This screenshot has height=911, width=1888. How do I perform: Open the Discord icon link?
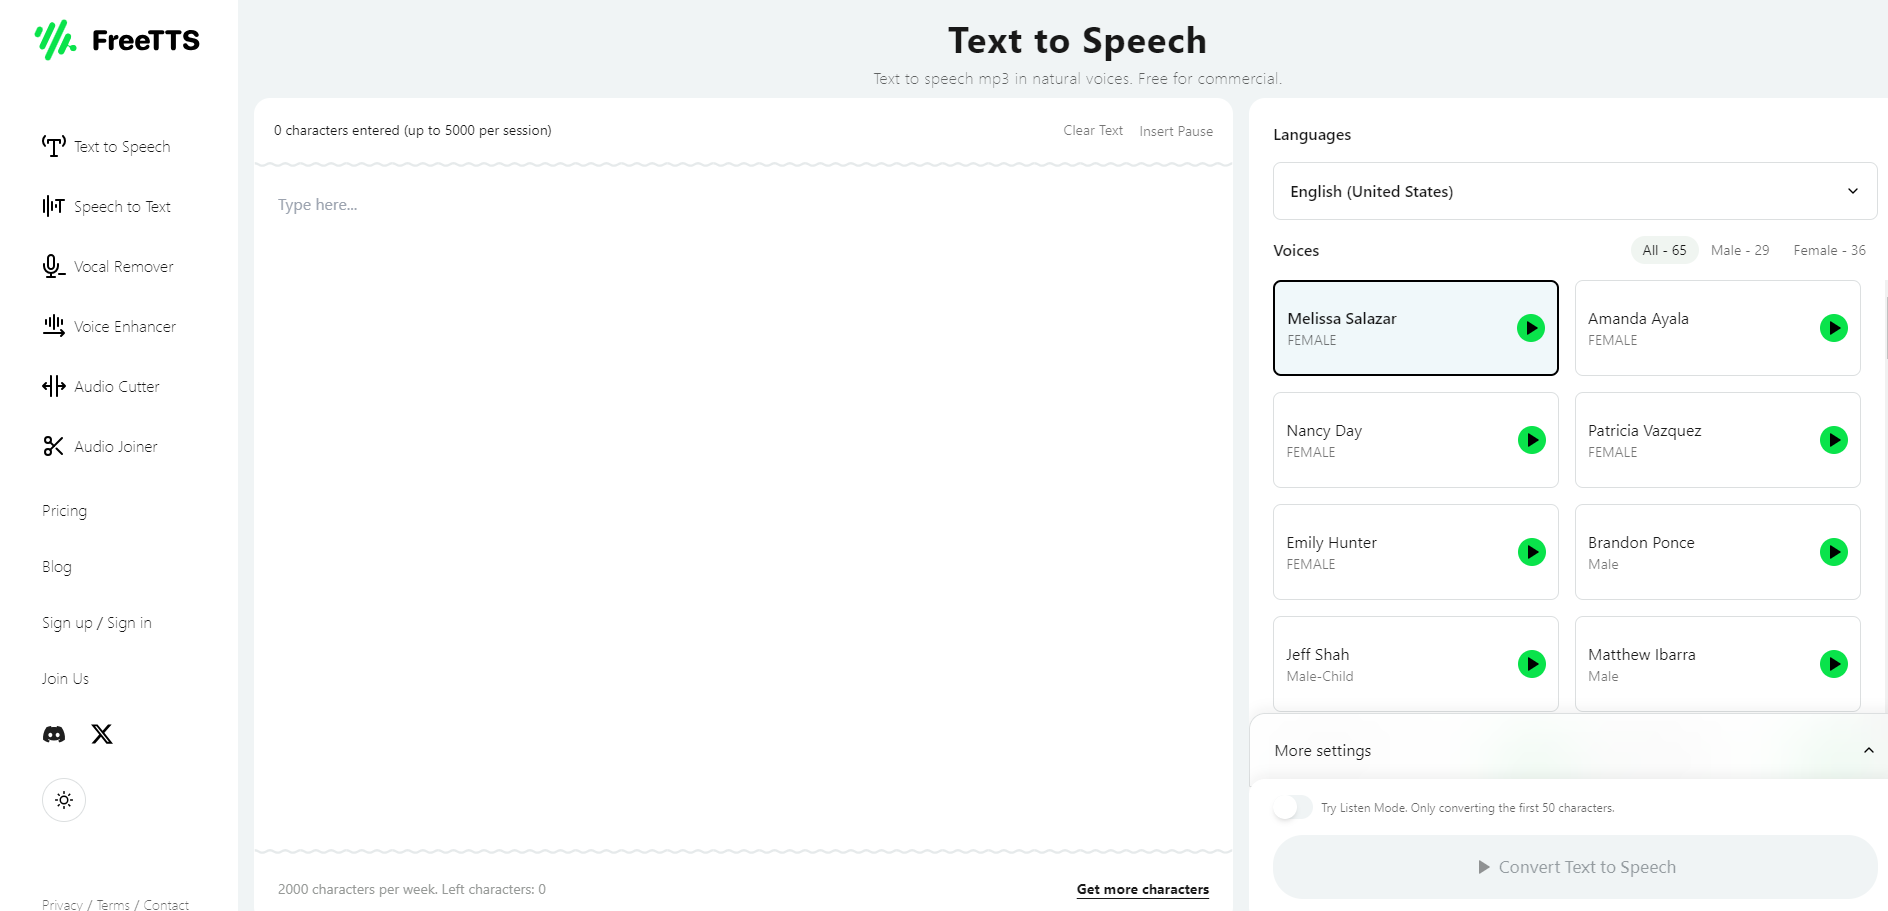54,734
